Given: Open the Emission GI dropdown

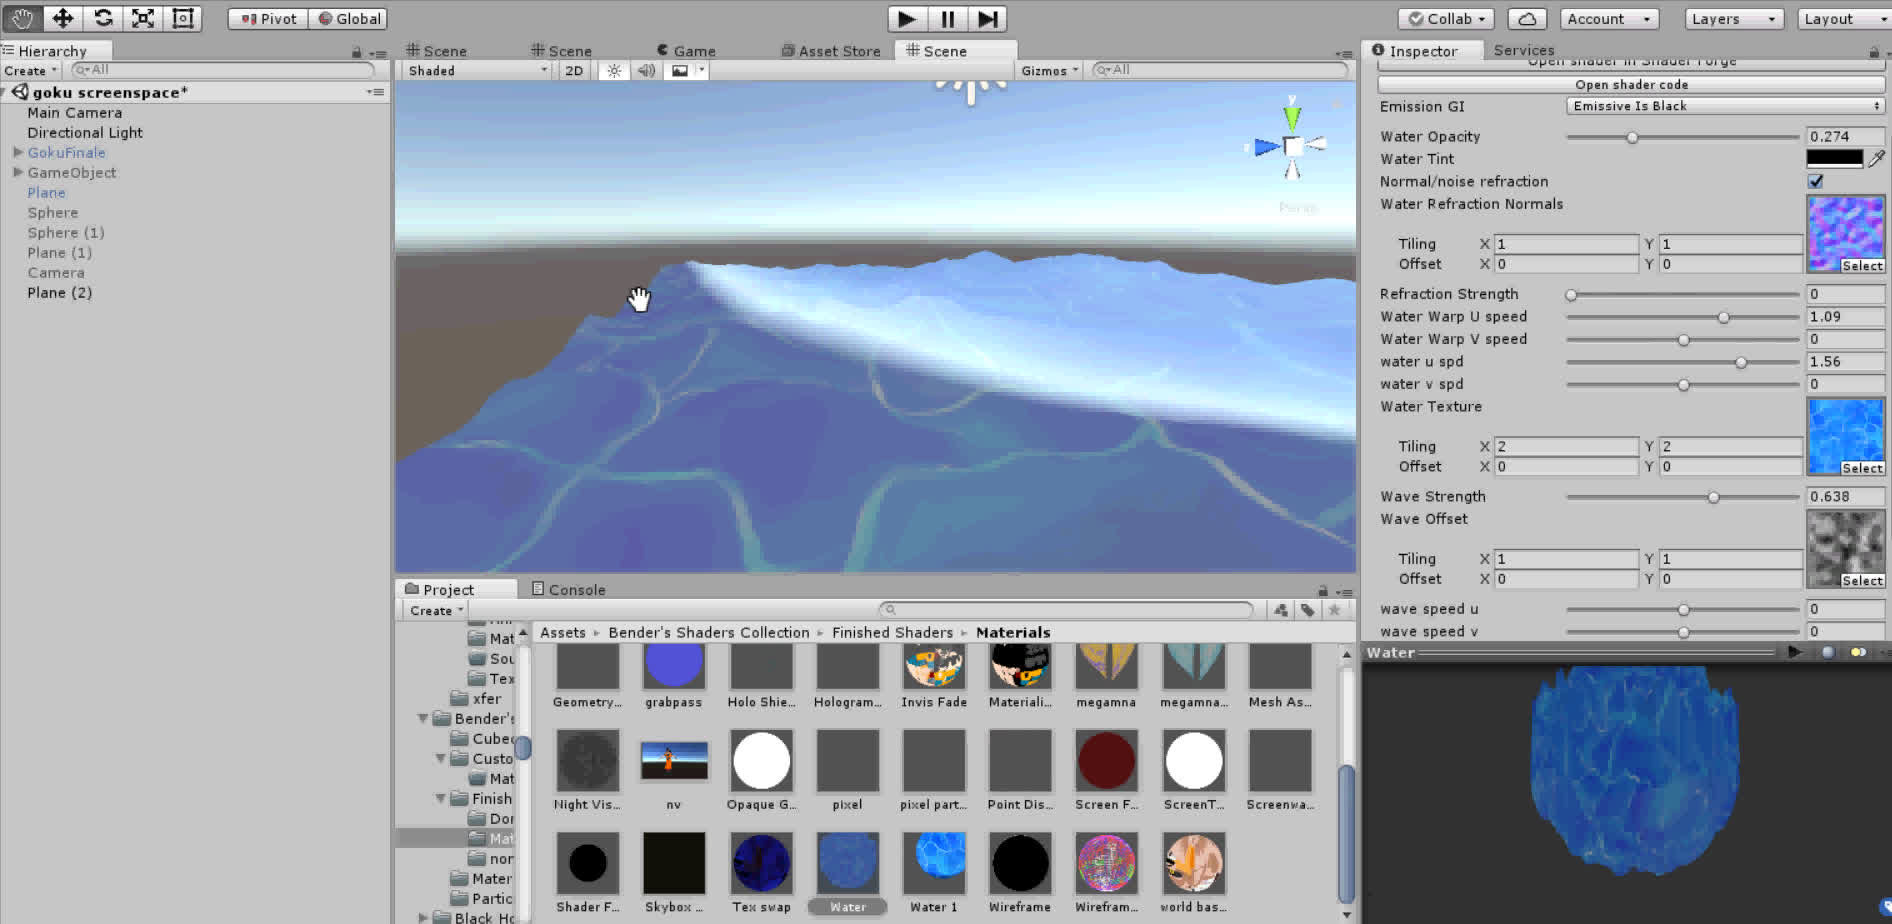Looking at the screenshot, I should [x=1724, y=106].
